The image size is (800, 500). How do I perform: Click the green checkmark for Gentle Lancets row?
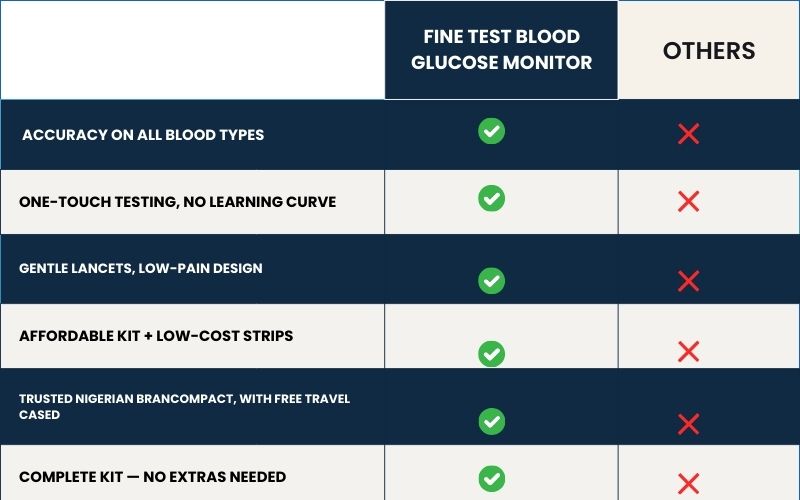point(491,281)
